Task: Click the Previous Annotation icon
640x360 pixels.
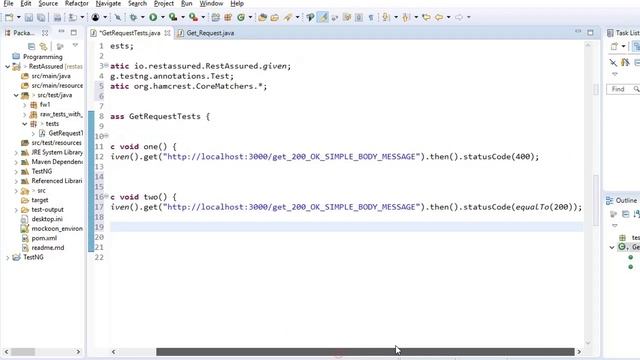Action: (x=406, y=17)
